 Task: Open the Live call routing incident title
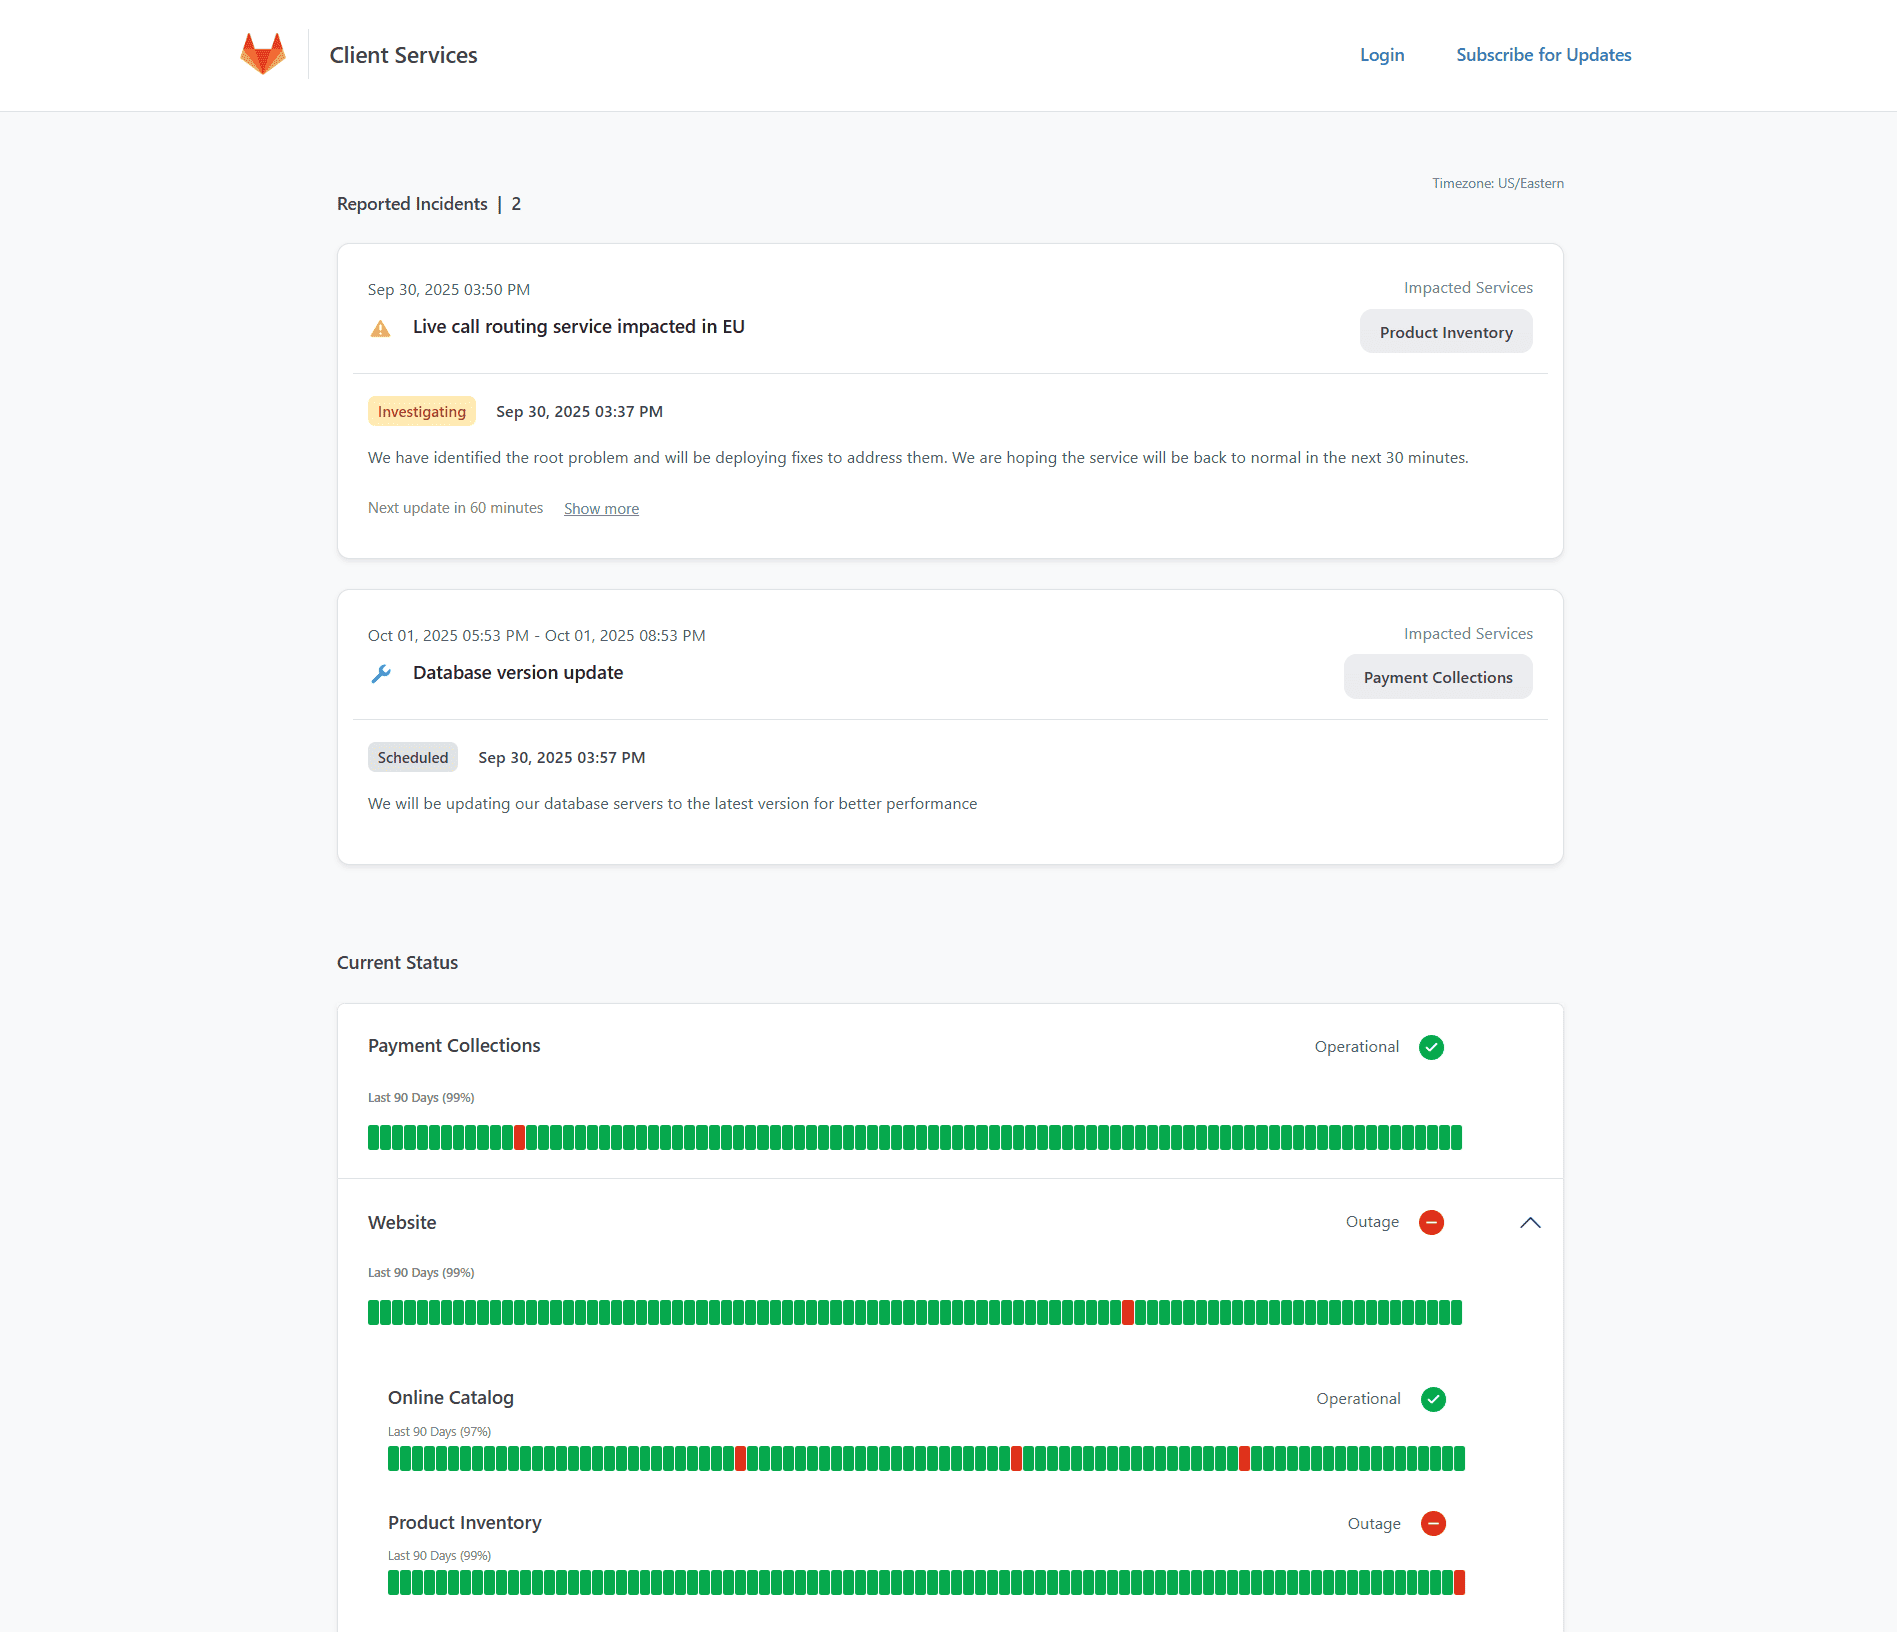[578, 327]
